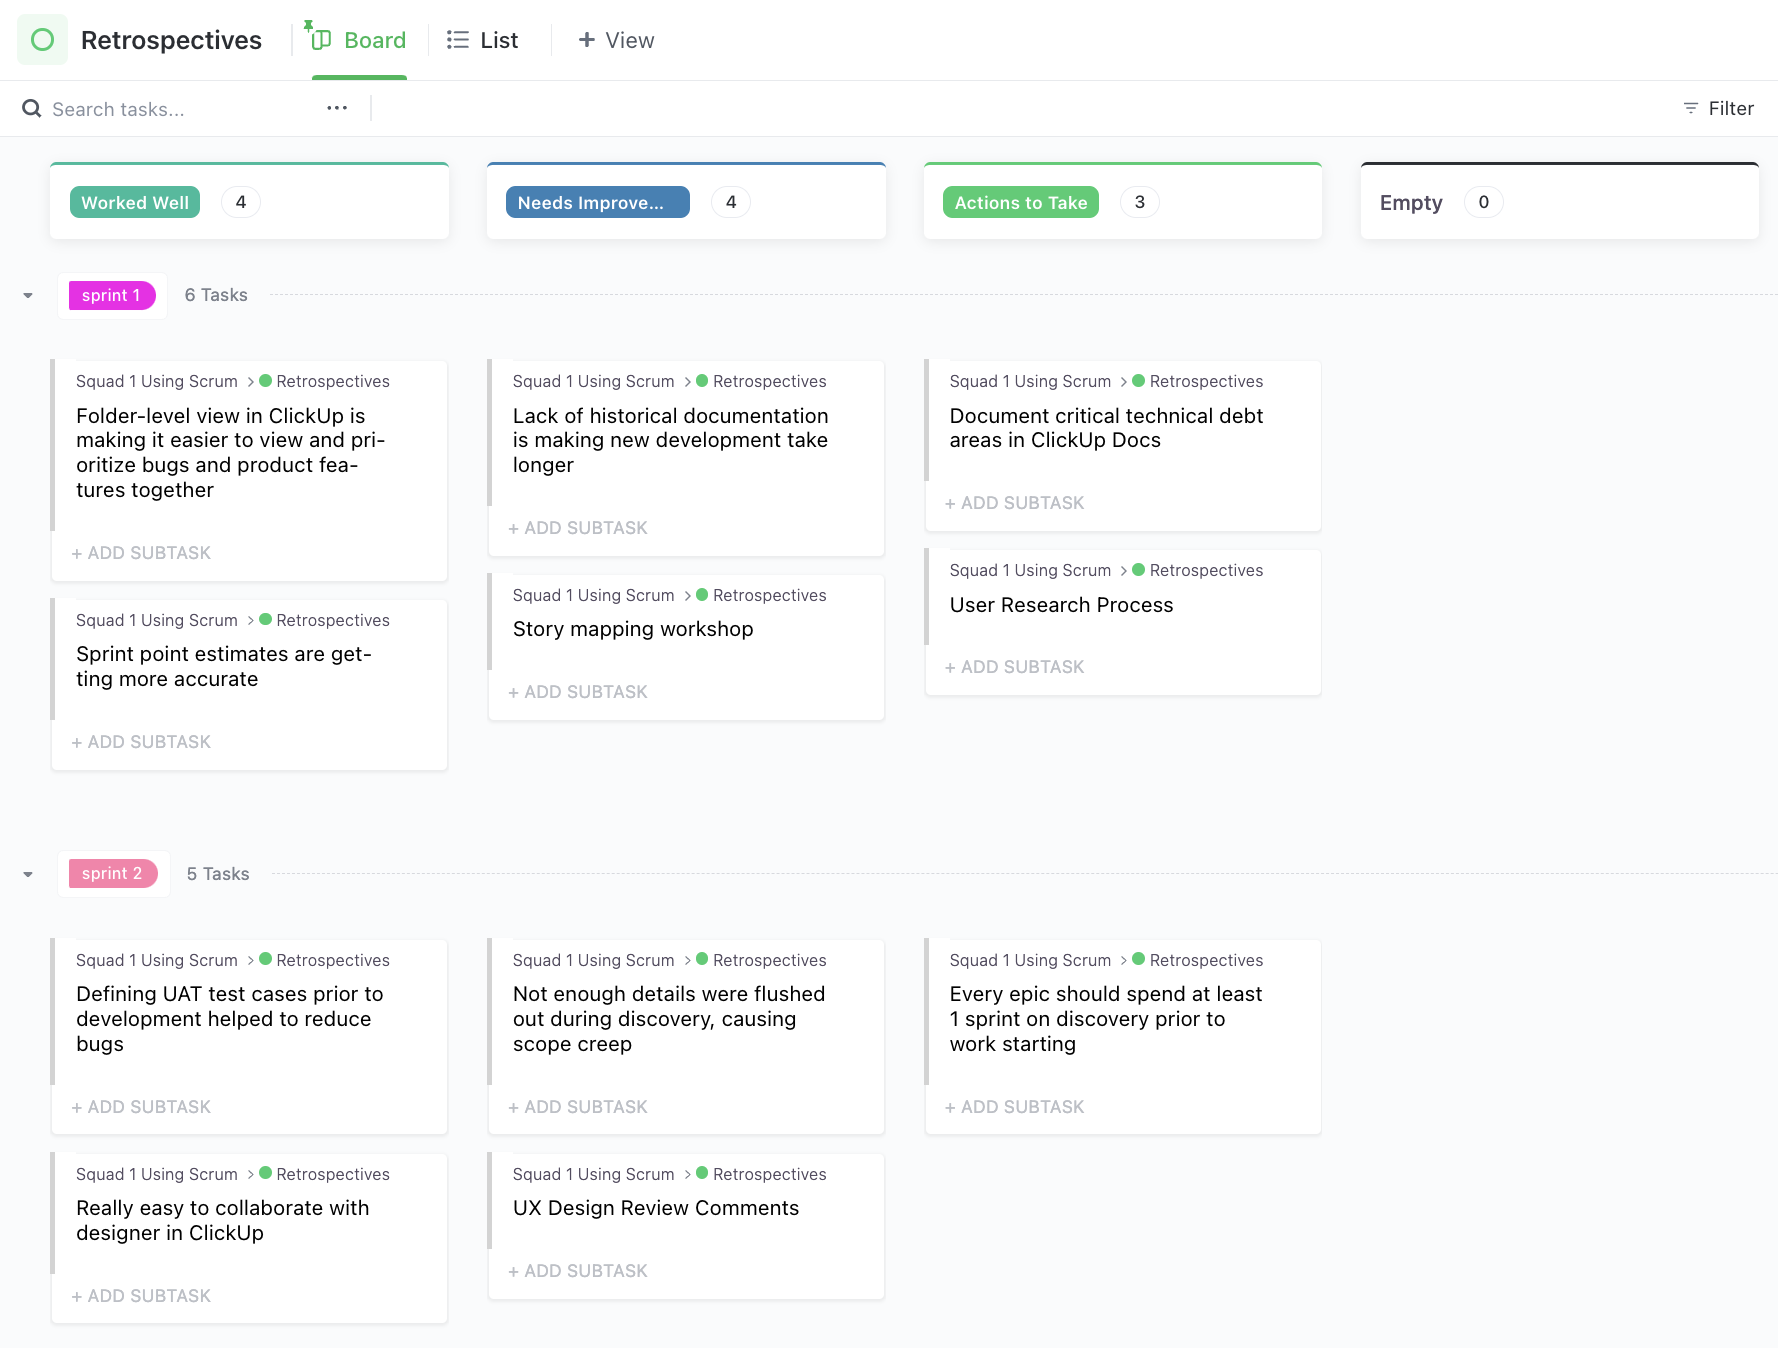Viewport: 1778px width, 1348px height.
Task: Add subtask to Story mapping workshop
Action: coord(578,692)
